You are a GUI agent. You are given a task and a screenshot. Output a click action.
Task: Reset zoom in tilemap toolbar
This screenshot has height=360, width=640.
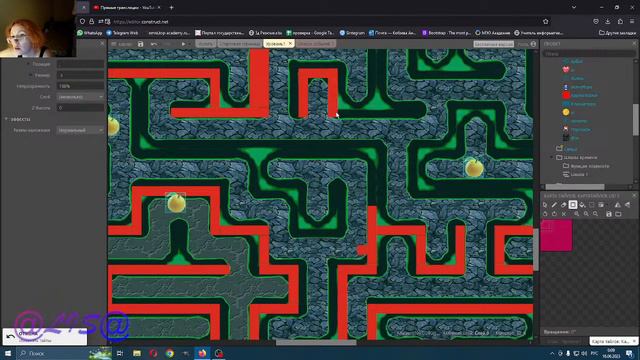596,214
